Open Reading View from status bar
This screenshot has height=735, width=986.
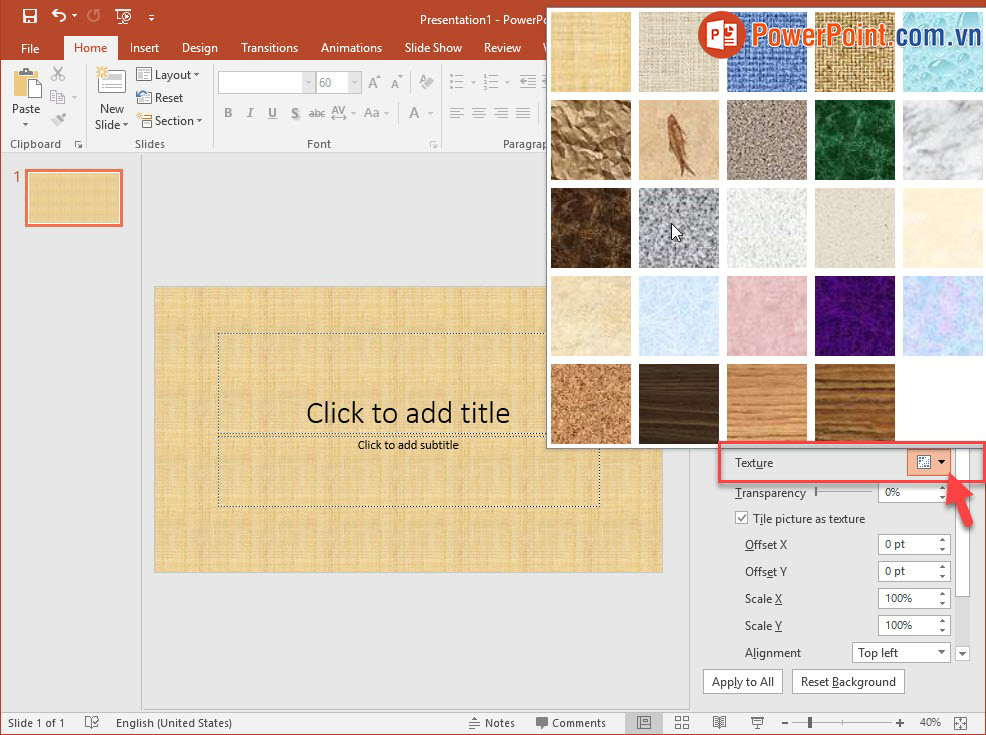coord(719,723)
